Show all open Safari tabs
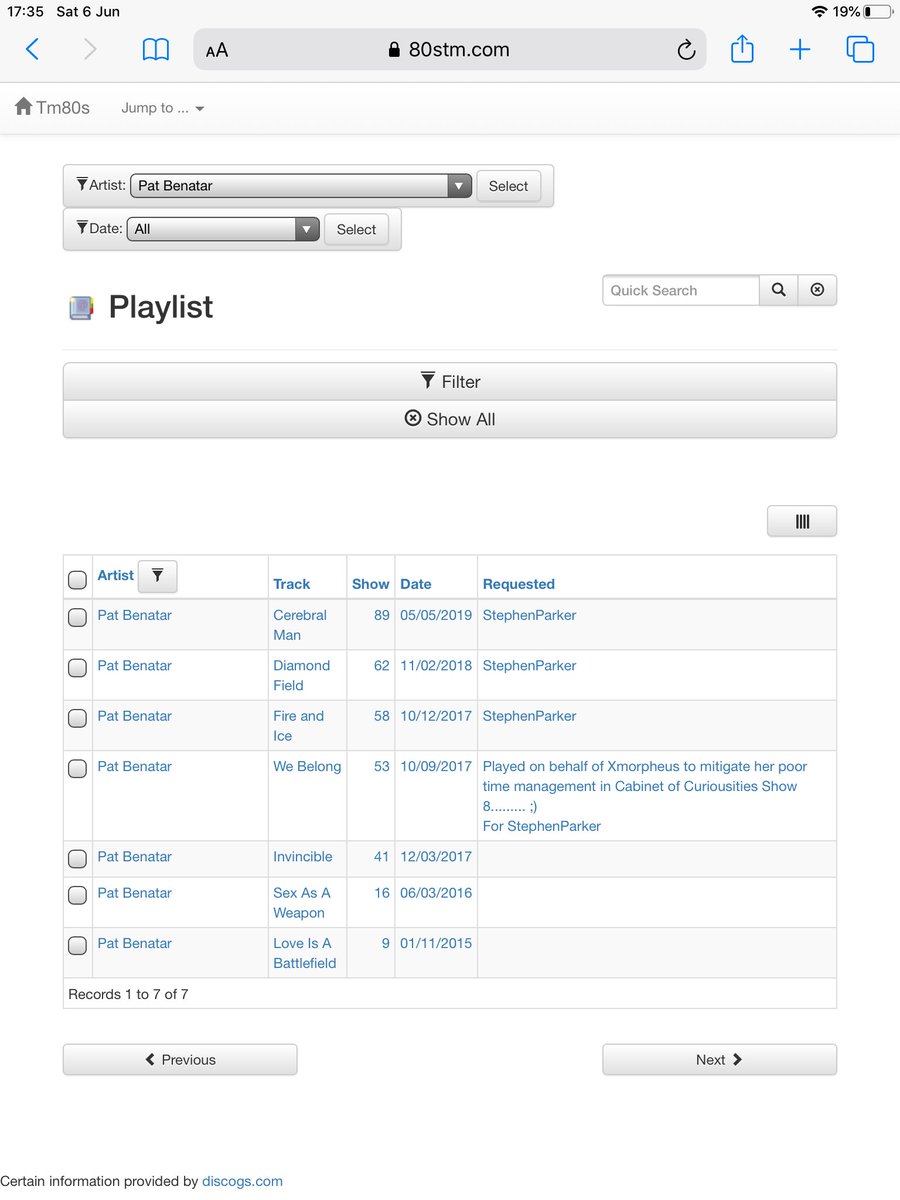 click(860, 49)
